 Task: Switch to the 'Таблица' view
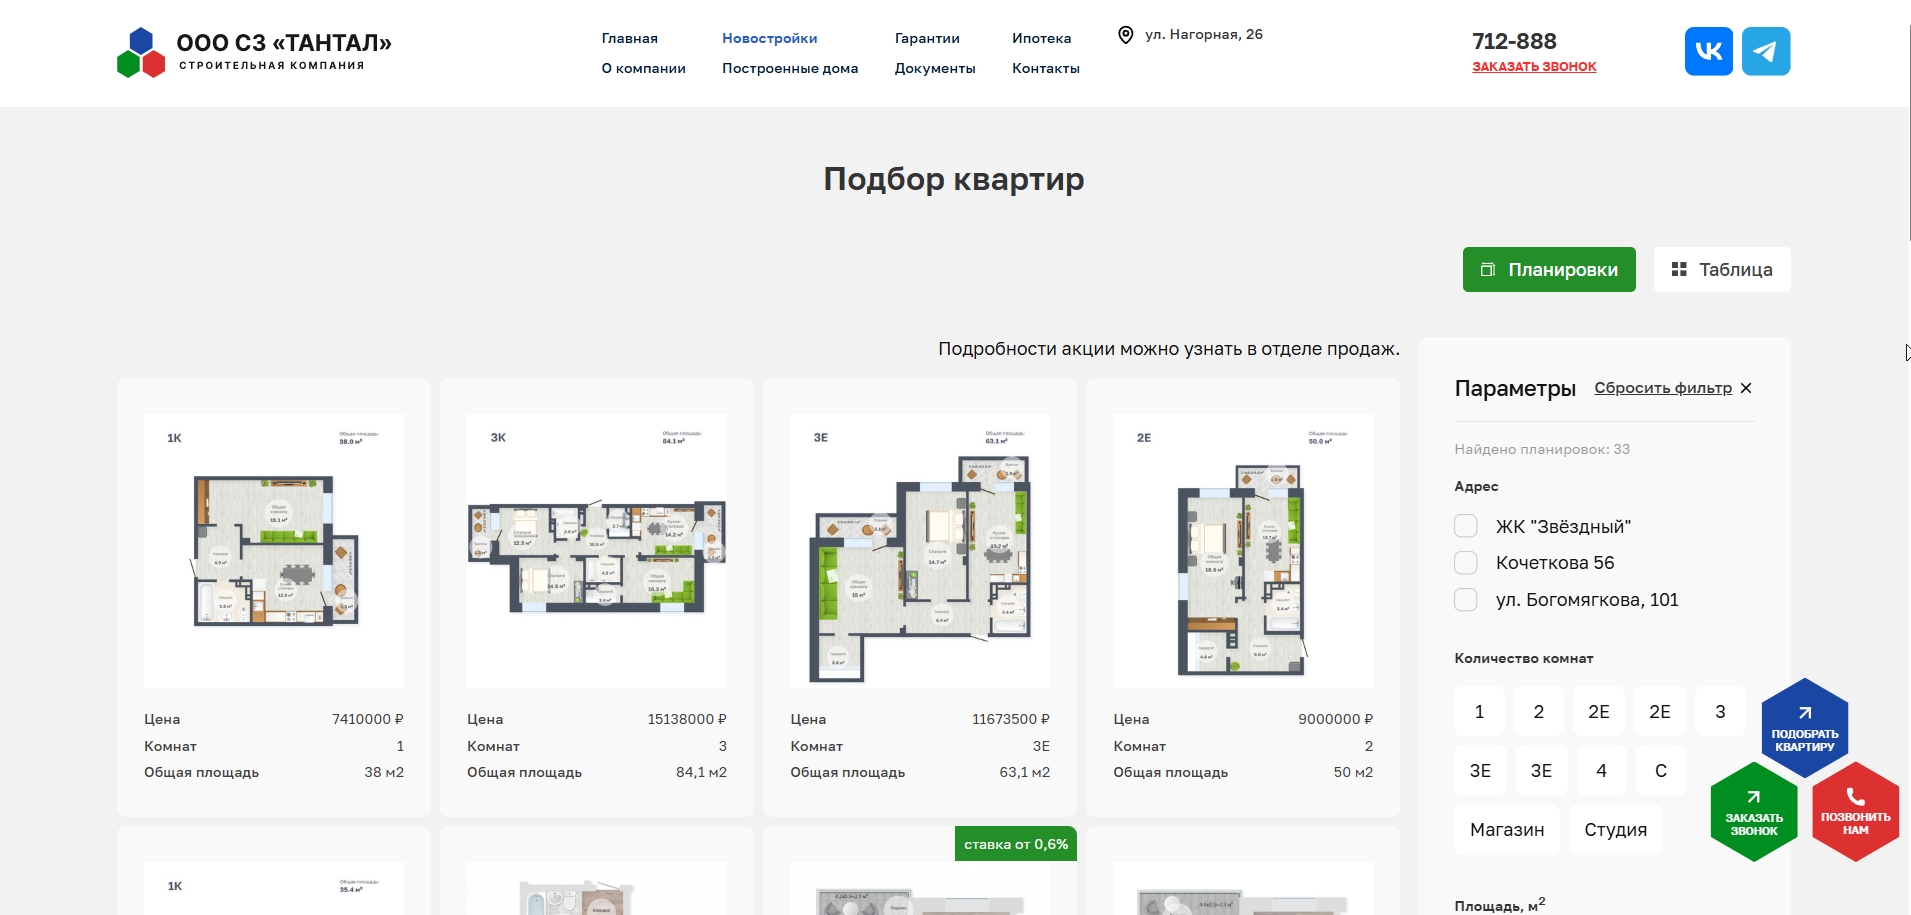click(x=1721, y=270)
